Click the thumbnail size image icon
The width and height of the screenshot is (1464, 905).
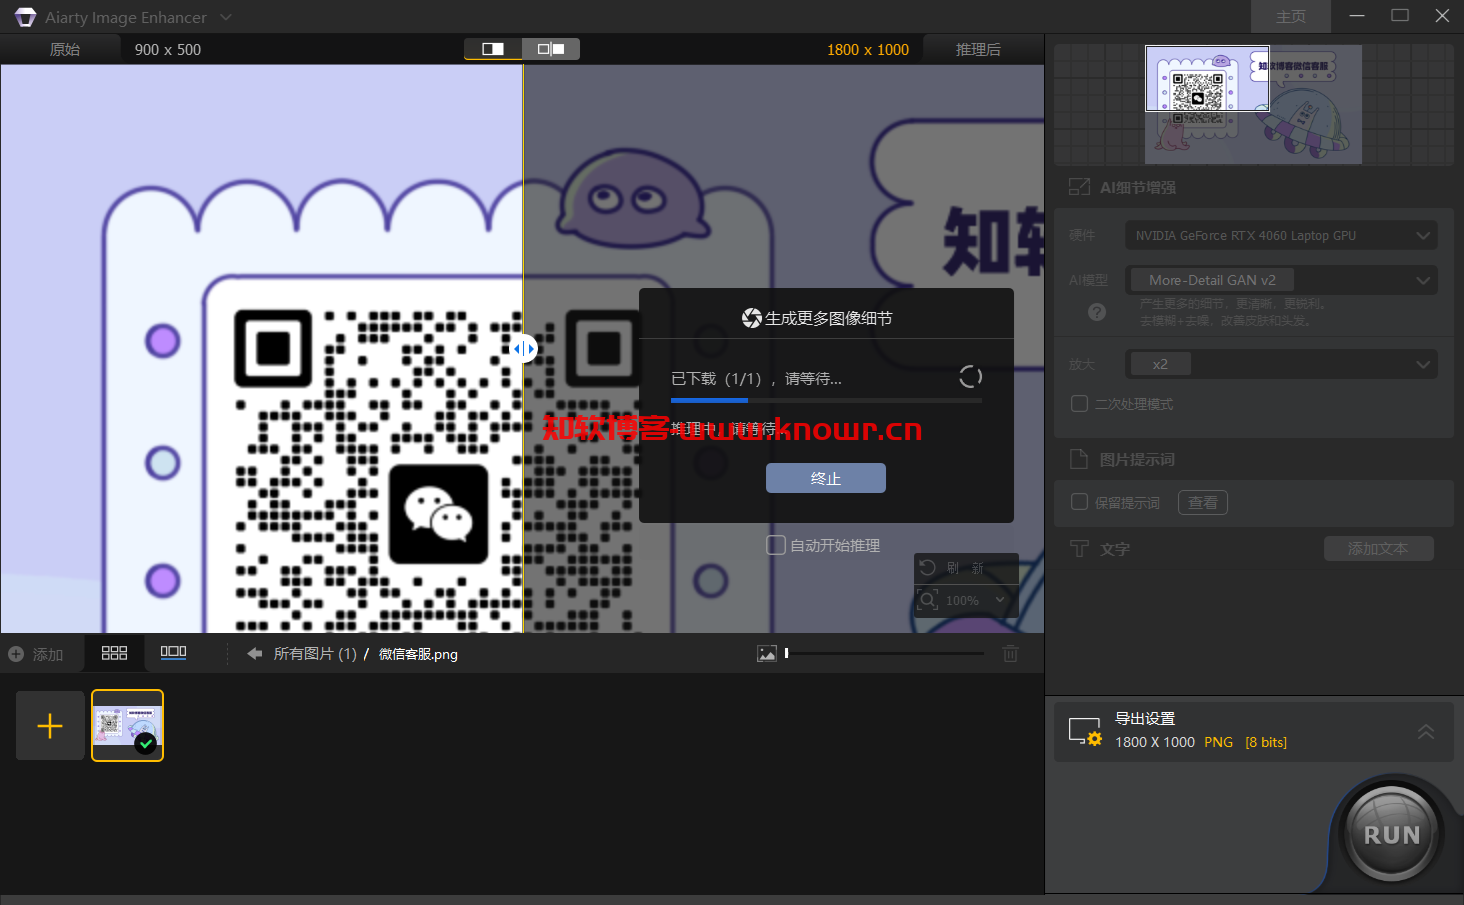pyautogui.click(x=767, y=653)
